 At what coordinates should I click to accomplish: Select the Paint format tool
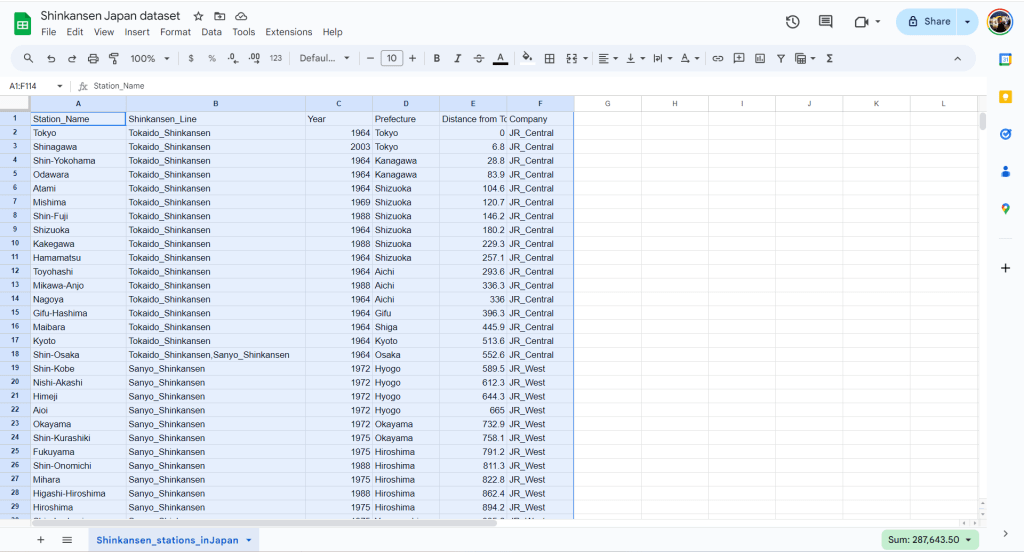pyautogui.click(x=113, y=58)
